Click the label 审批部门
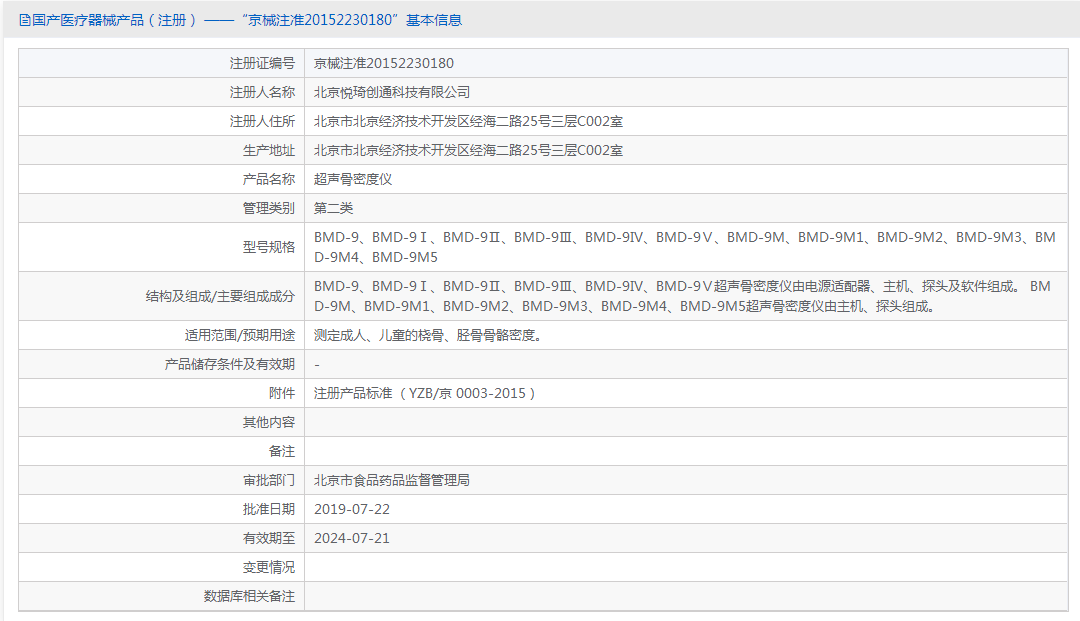The height and width of the screenshot is (621, 1080). [269, 480]
